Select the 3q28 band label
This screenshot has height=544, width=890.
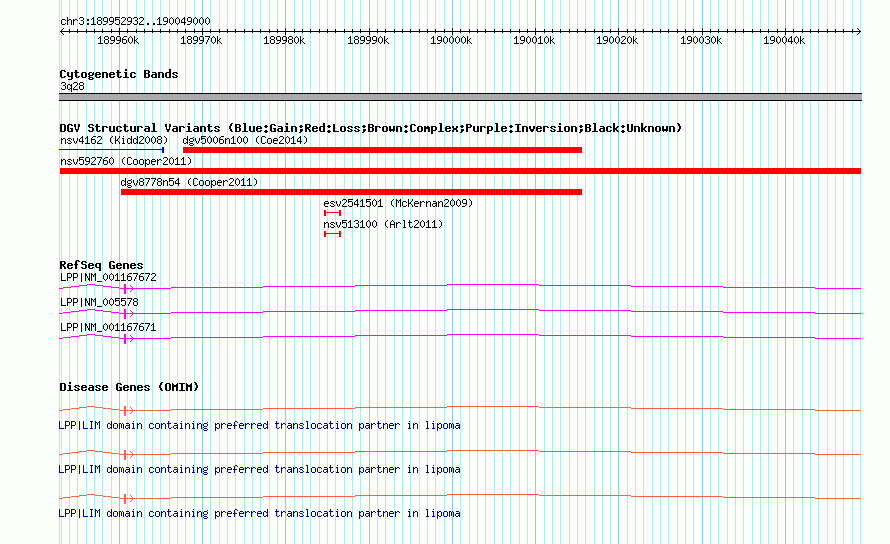72,86
